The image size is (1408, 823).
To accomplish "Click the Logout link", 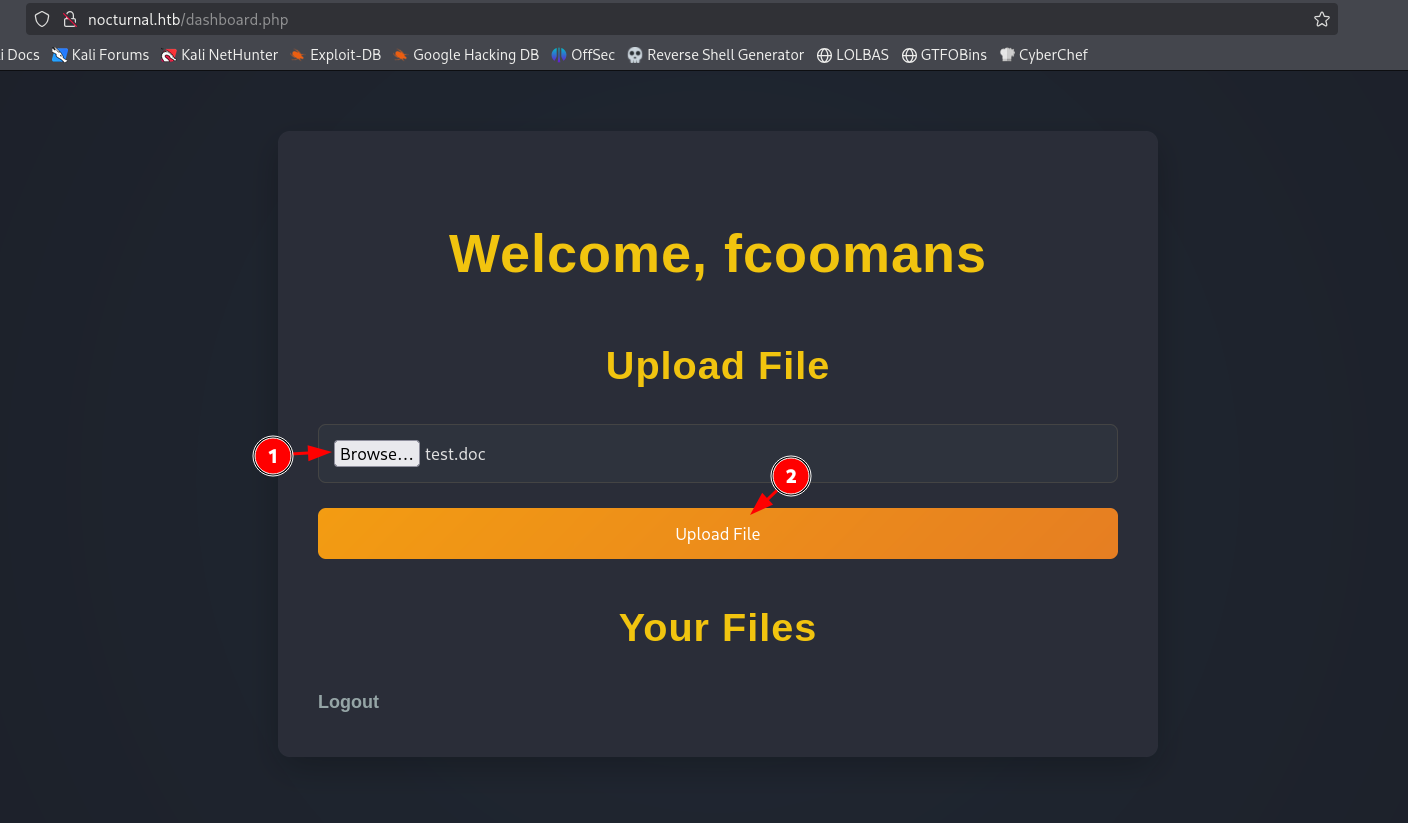I will pos(348,702).
